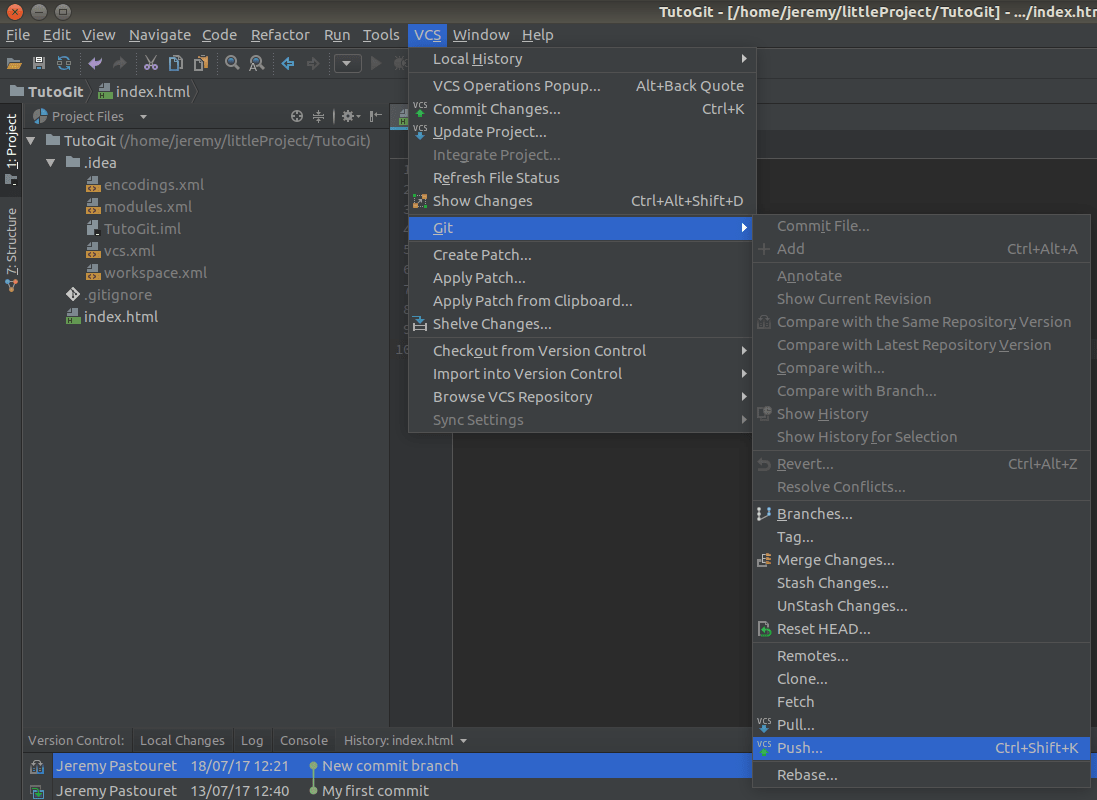Select the .gitignore file in tree
The height and width of the screenshot is (800, 1097).
(108, 295)
